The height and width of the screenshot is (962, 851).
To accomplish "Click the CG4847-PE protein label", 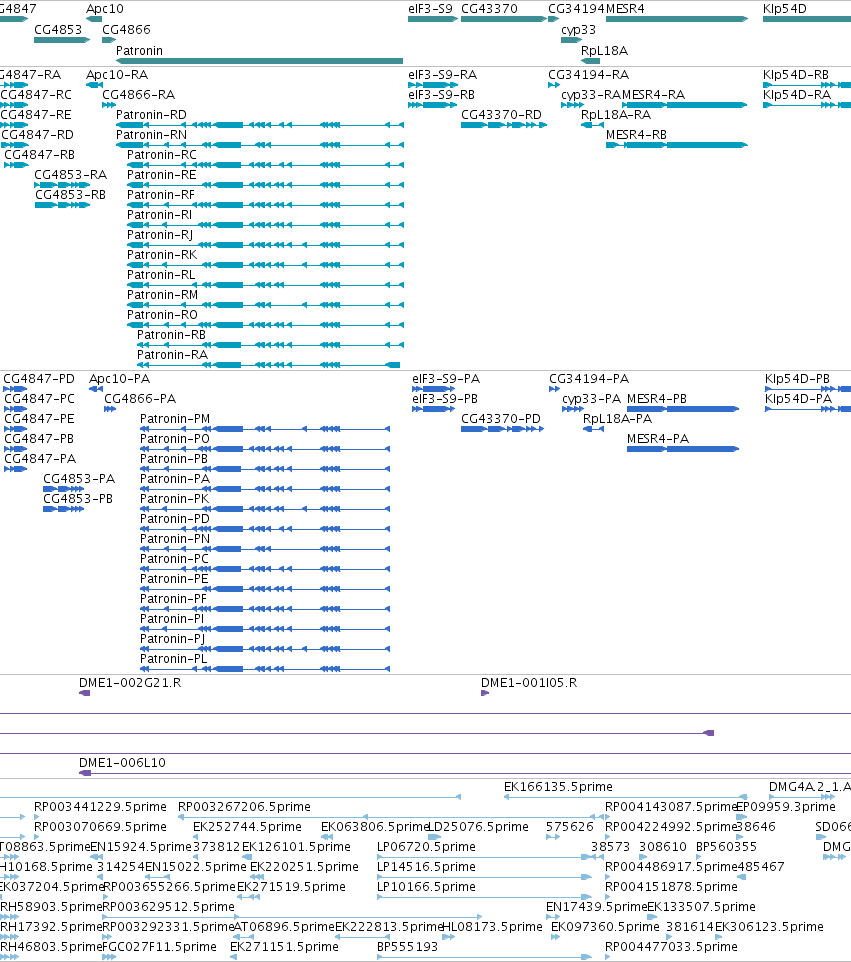I will [39, 419].
